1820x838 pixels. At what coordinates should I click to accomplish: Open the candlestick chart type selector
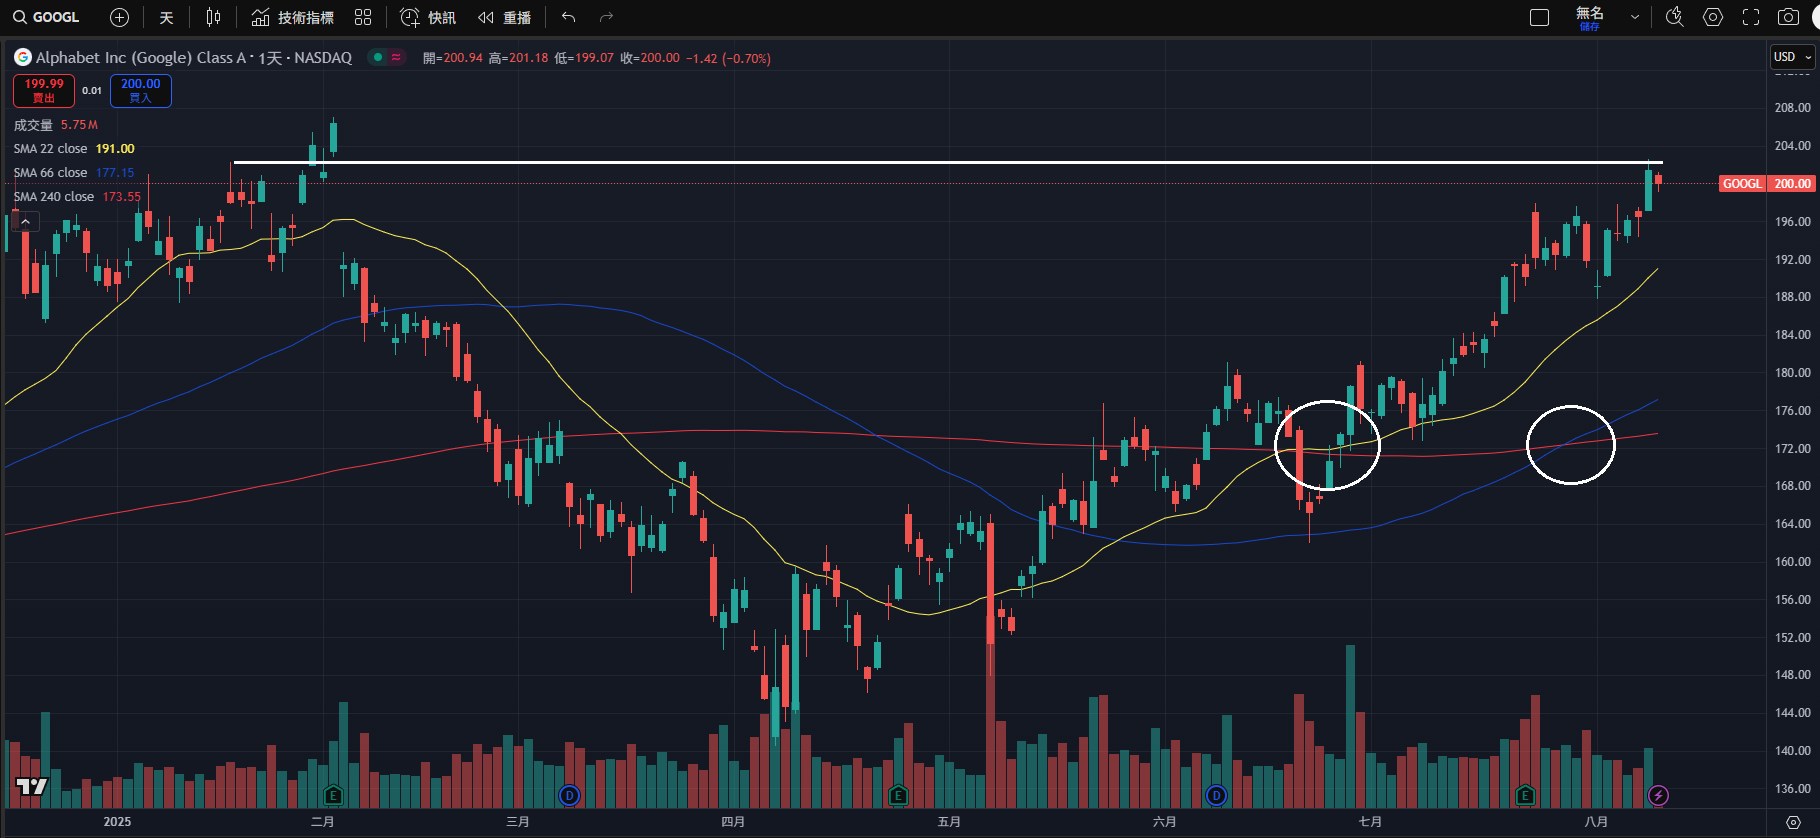coord(213,17)
